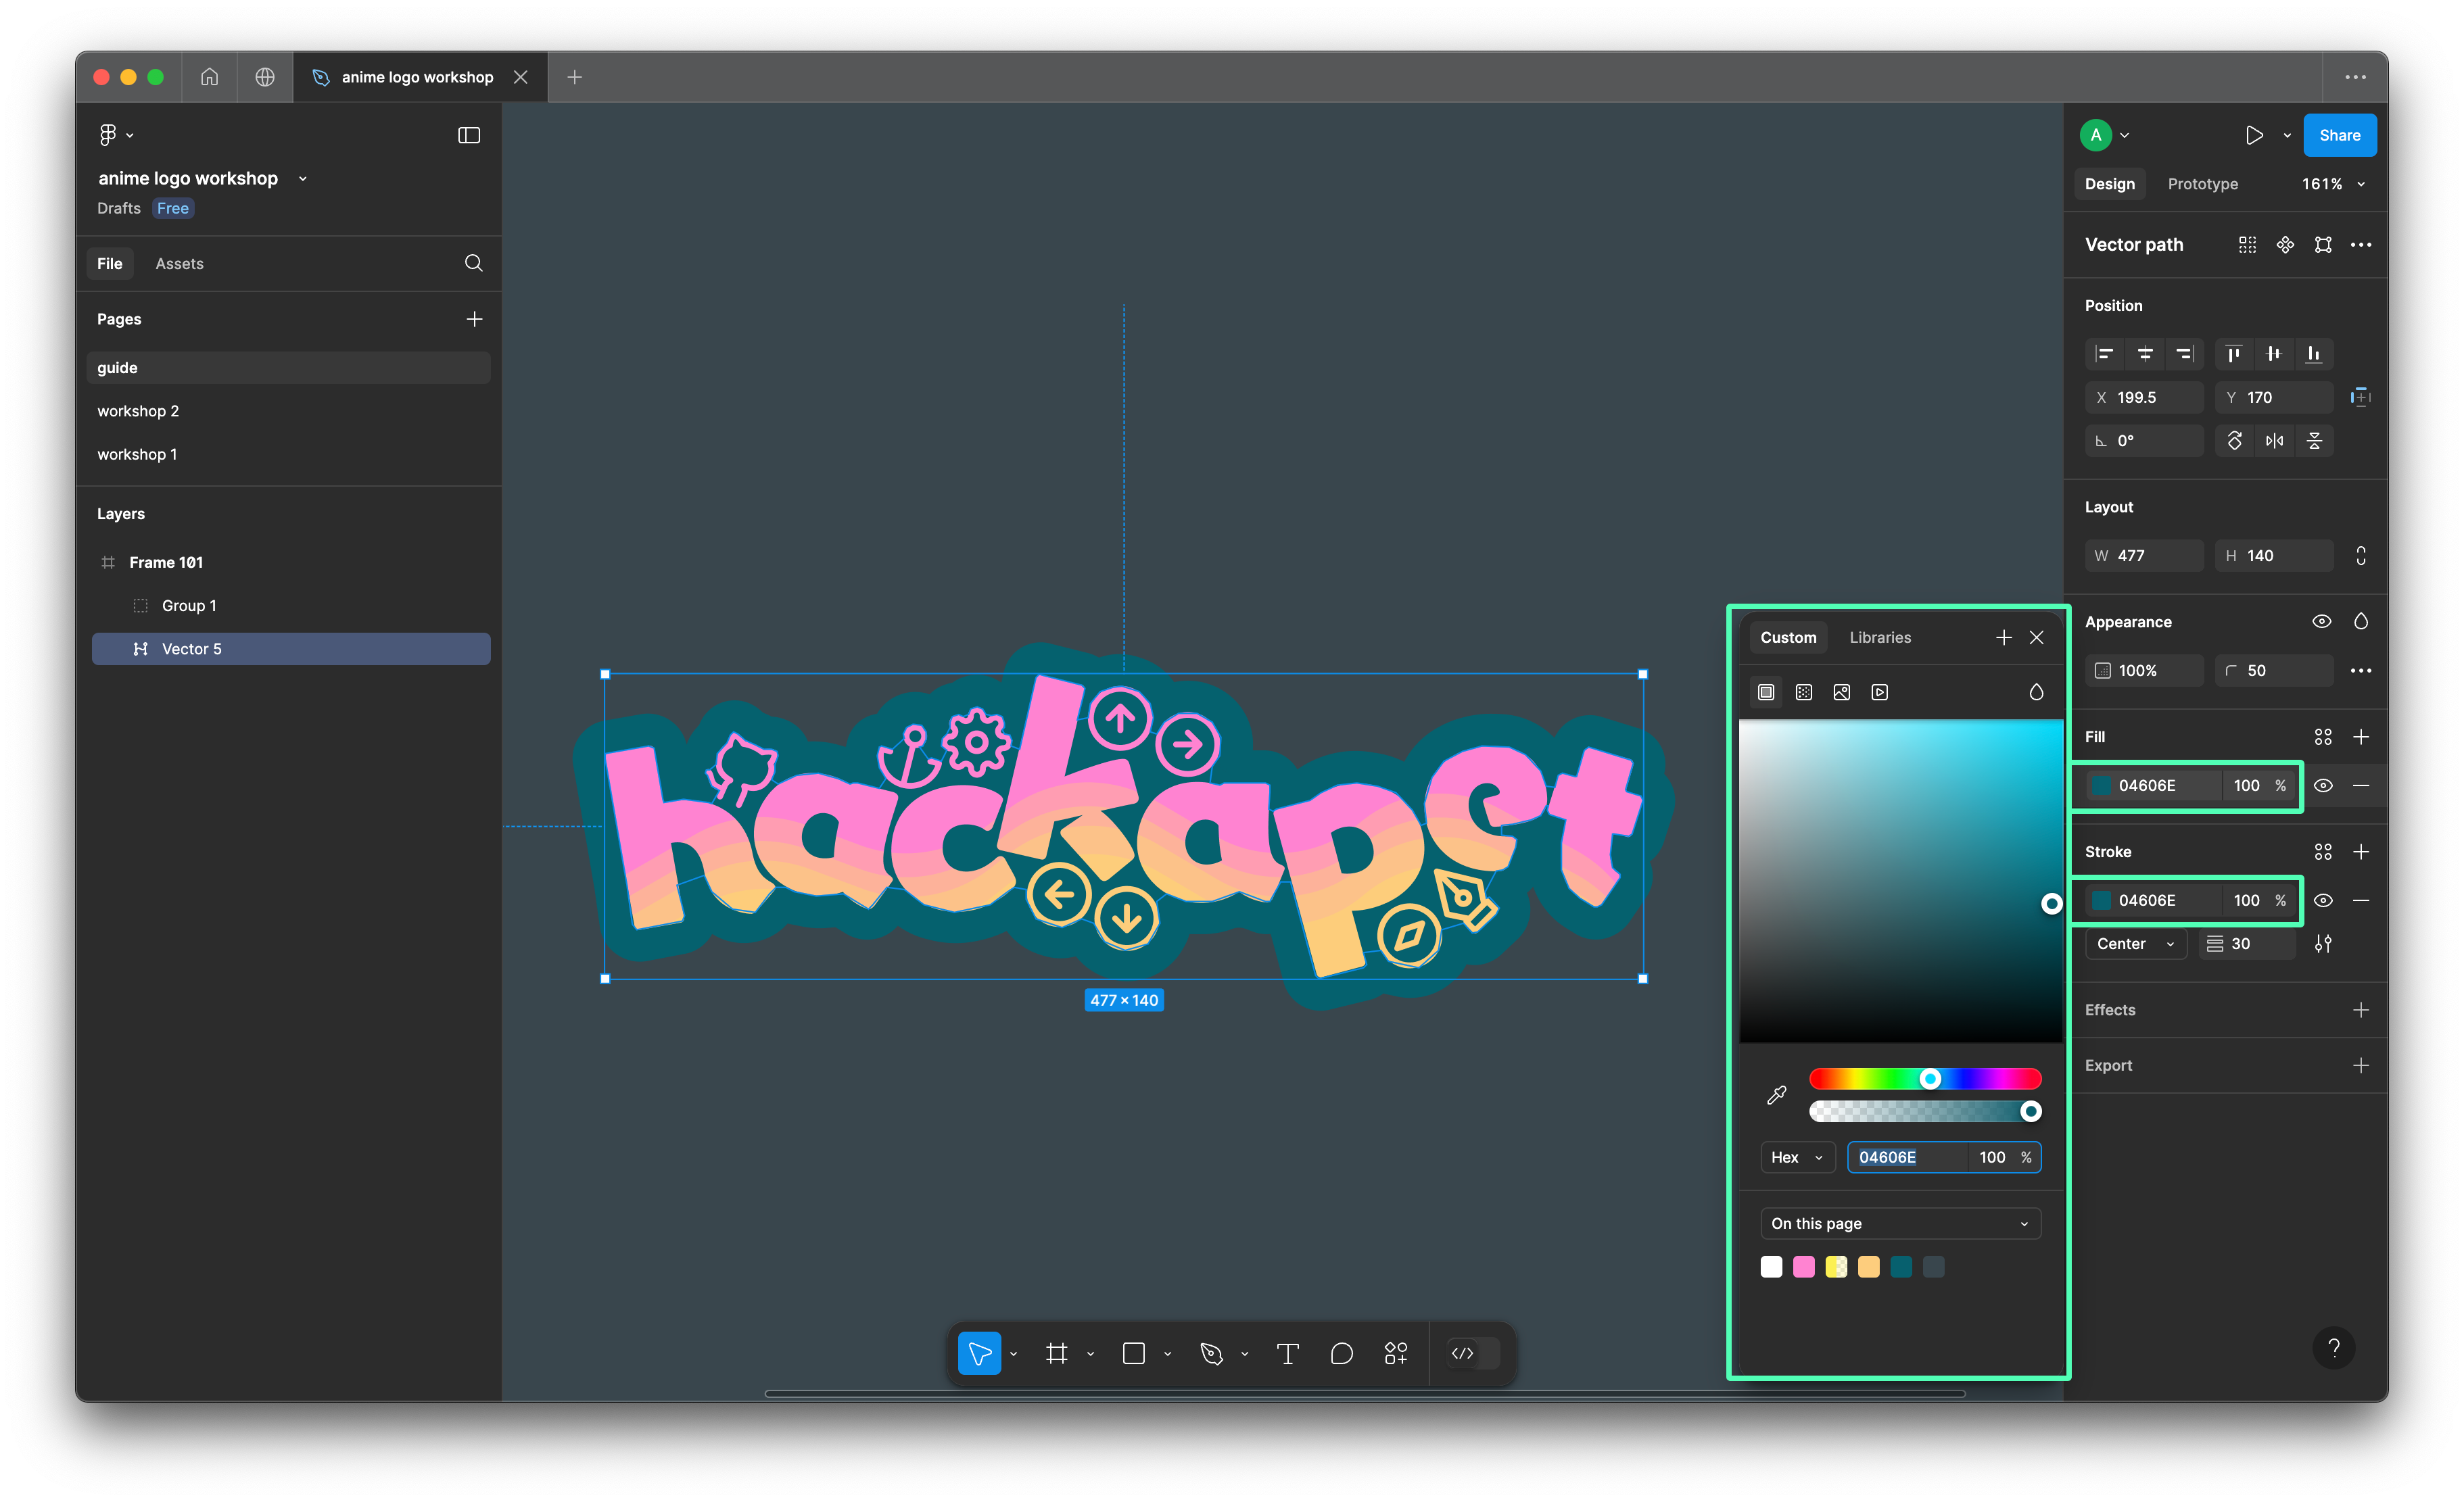Switch to Libraries tab in color picker

click(1879, 637)
